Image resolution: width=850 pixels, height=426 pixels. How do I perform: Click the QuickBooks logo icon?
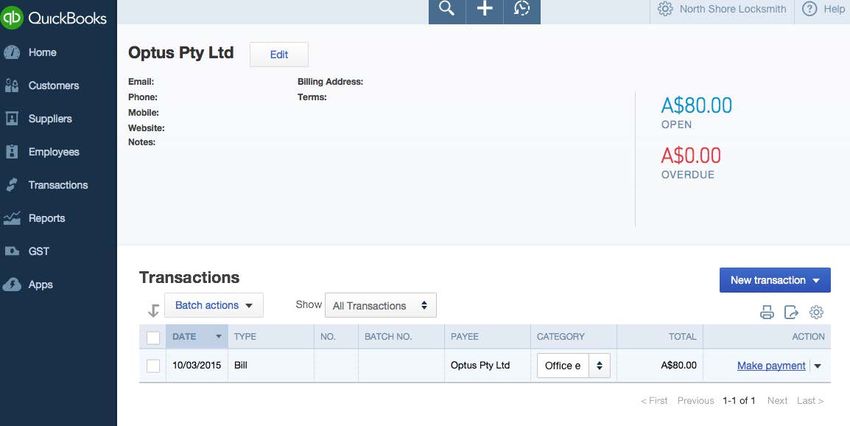pos(12,17)
